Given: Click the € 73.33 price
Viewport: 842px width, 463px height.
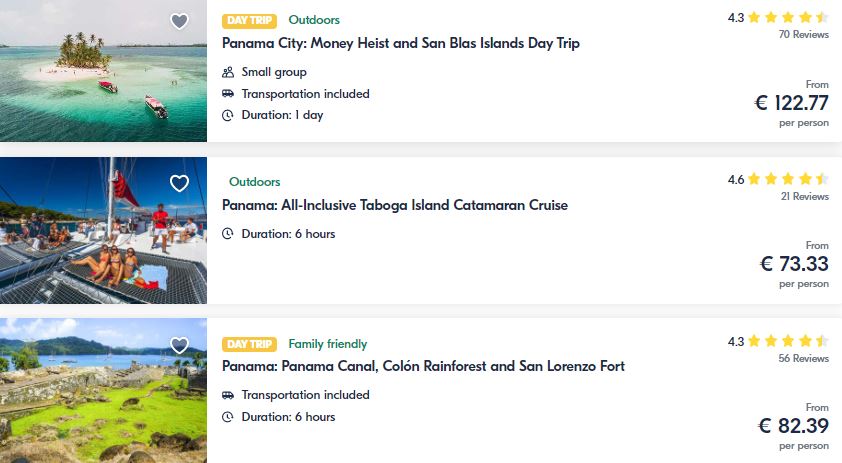Looking at the screenshot, I should tap(794, 264).
